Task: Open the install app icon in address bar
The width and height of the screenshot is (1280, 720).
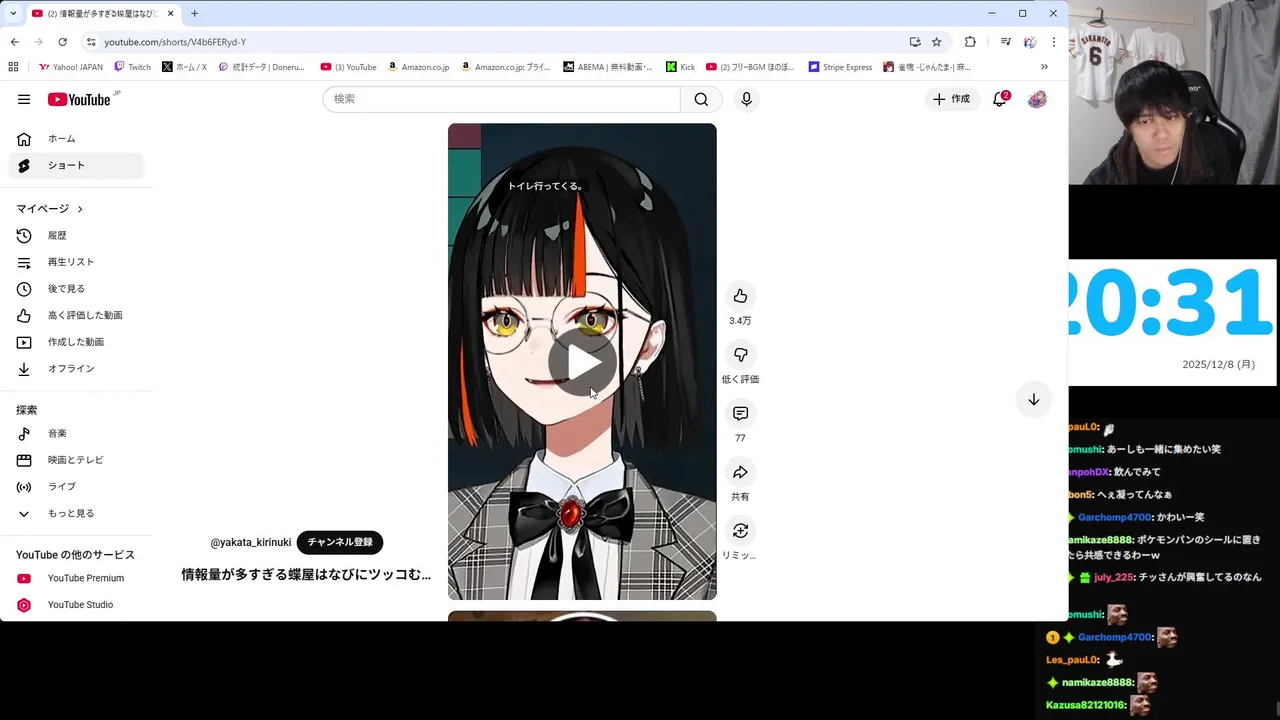Action: [915, 42]
